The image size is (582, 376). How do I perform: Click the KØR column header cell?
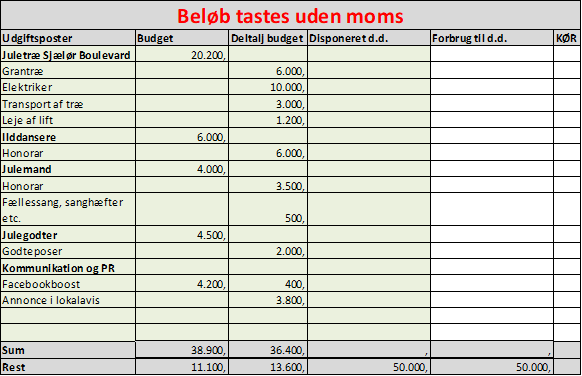coord(567,38)
